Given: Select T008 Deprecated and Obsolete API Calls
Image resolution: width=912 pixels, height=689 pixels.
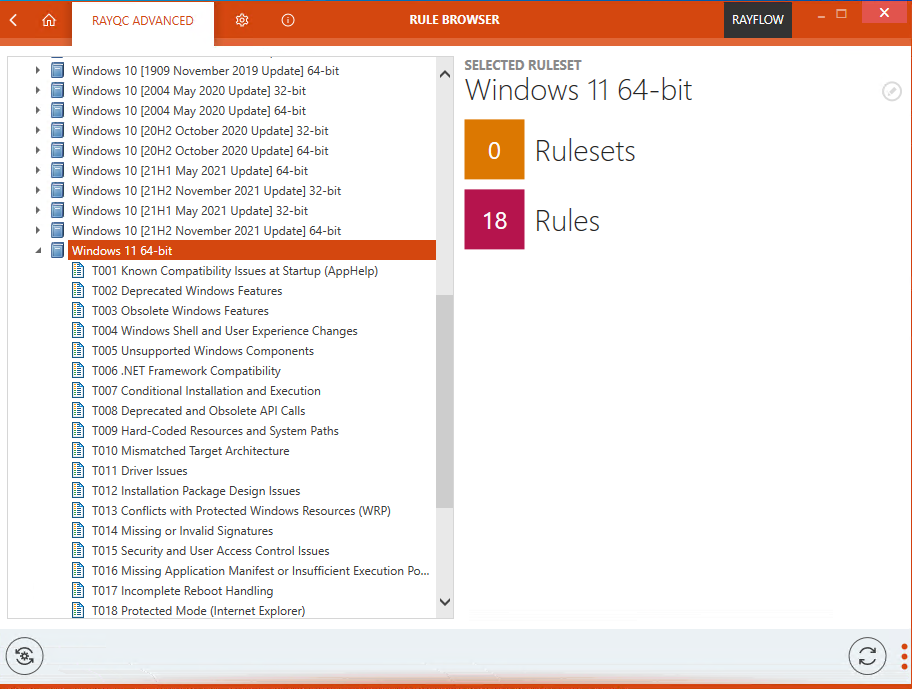Looking at the screenshot, I should (x=198, y=411).
